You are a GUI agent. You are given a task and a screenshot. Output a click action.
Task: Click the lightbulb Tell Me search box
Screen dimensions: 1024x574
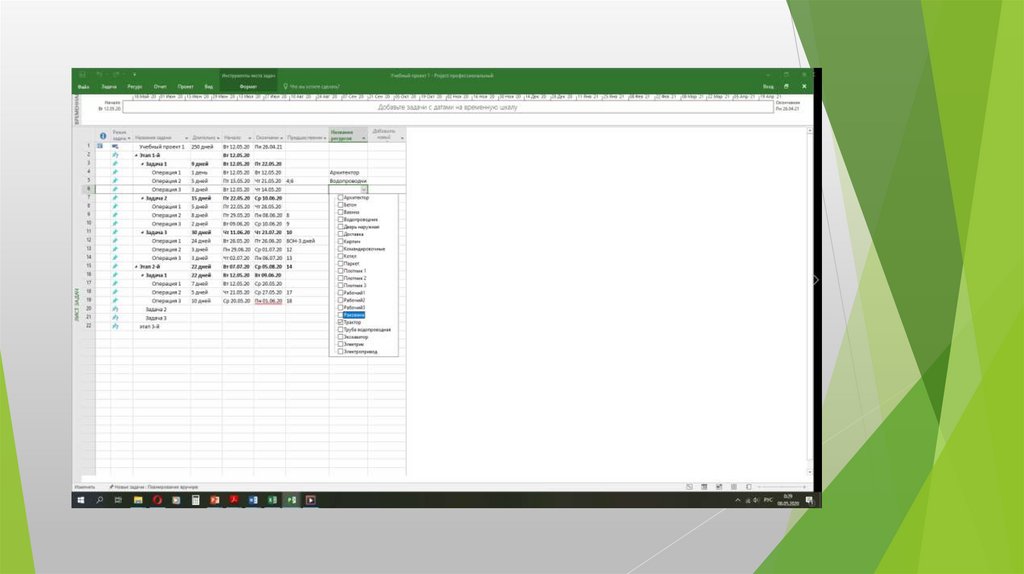click(x=311, y=86)
